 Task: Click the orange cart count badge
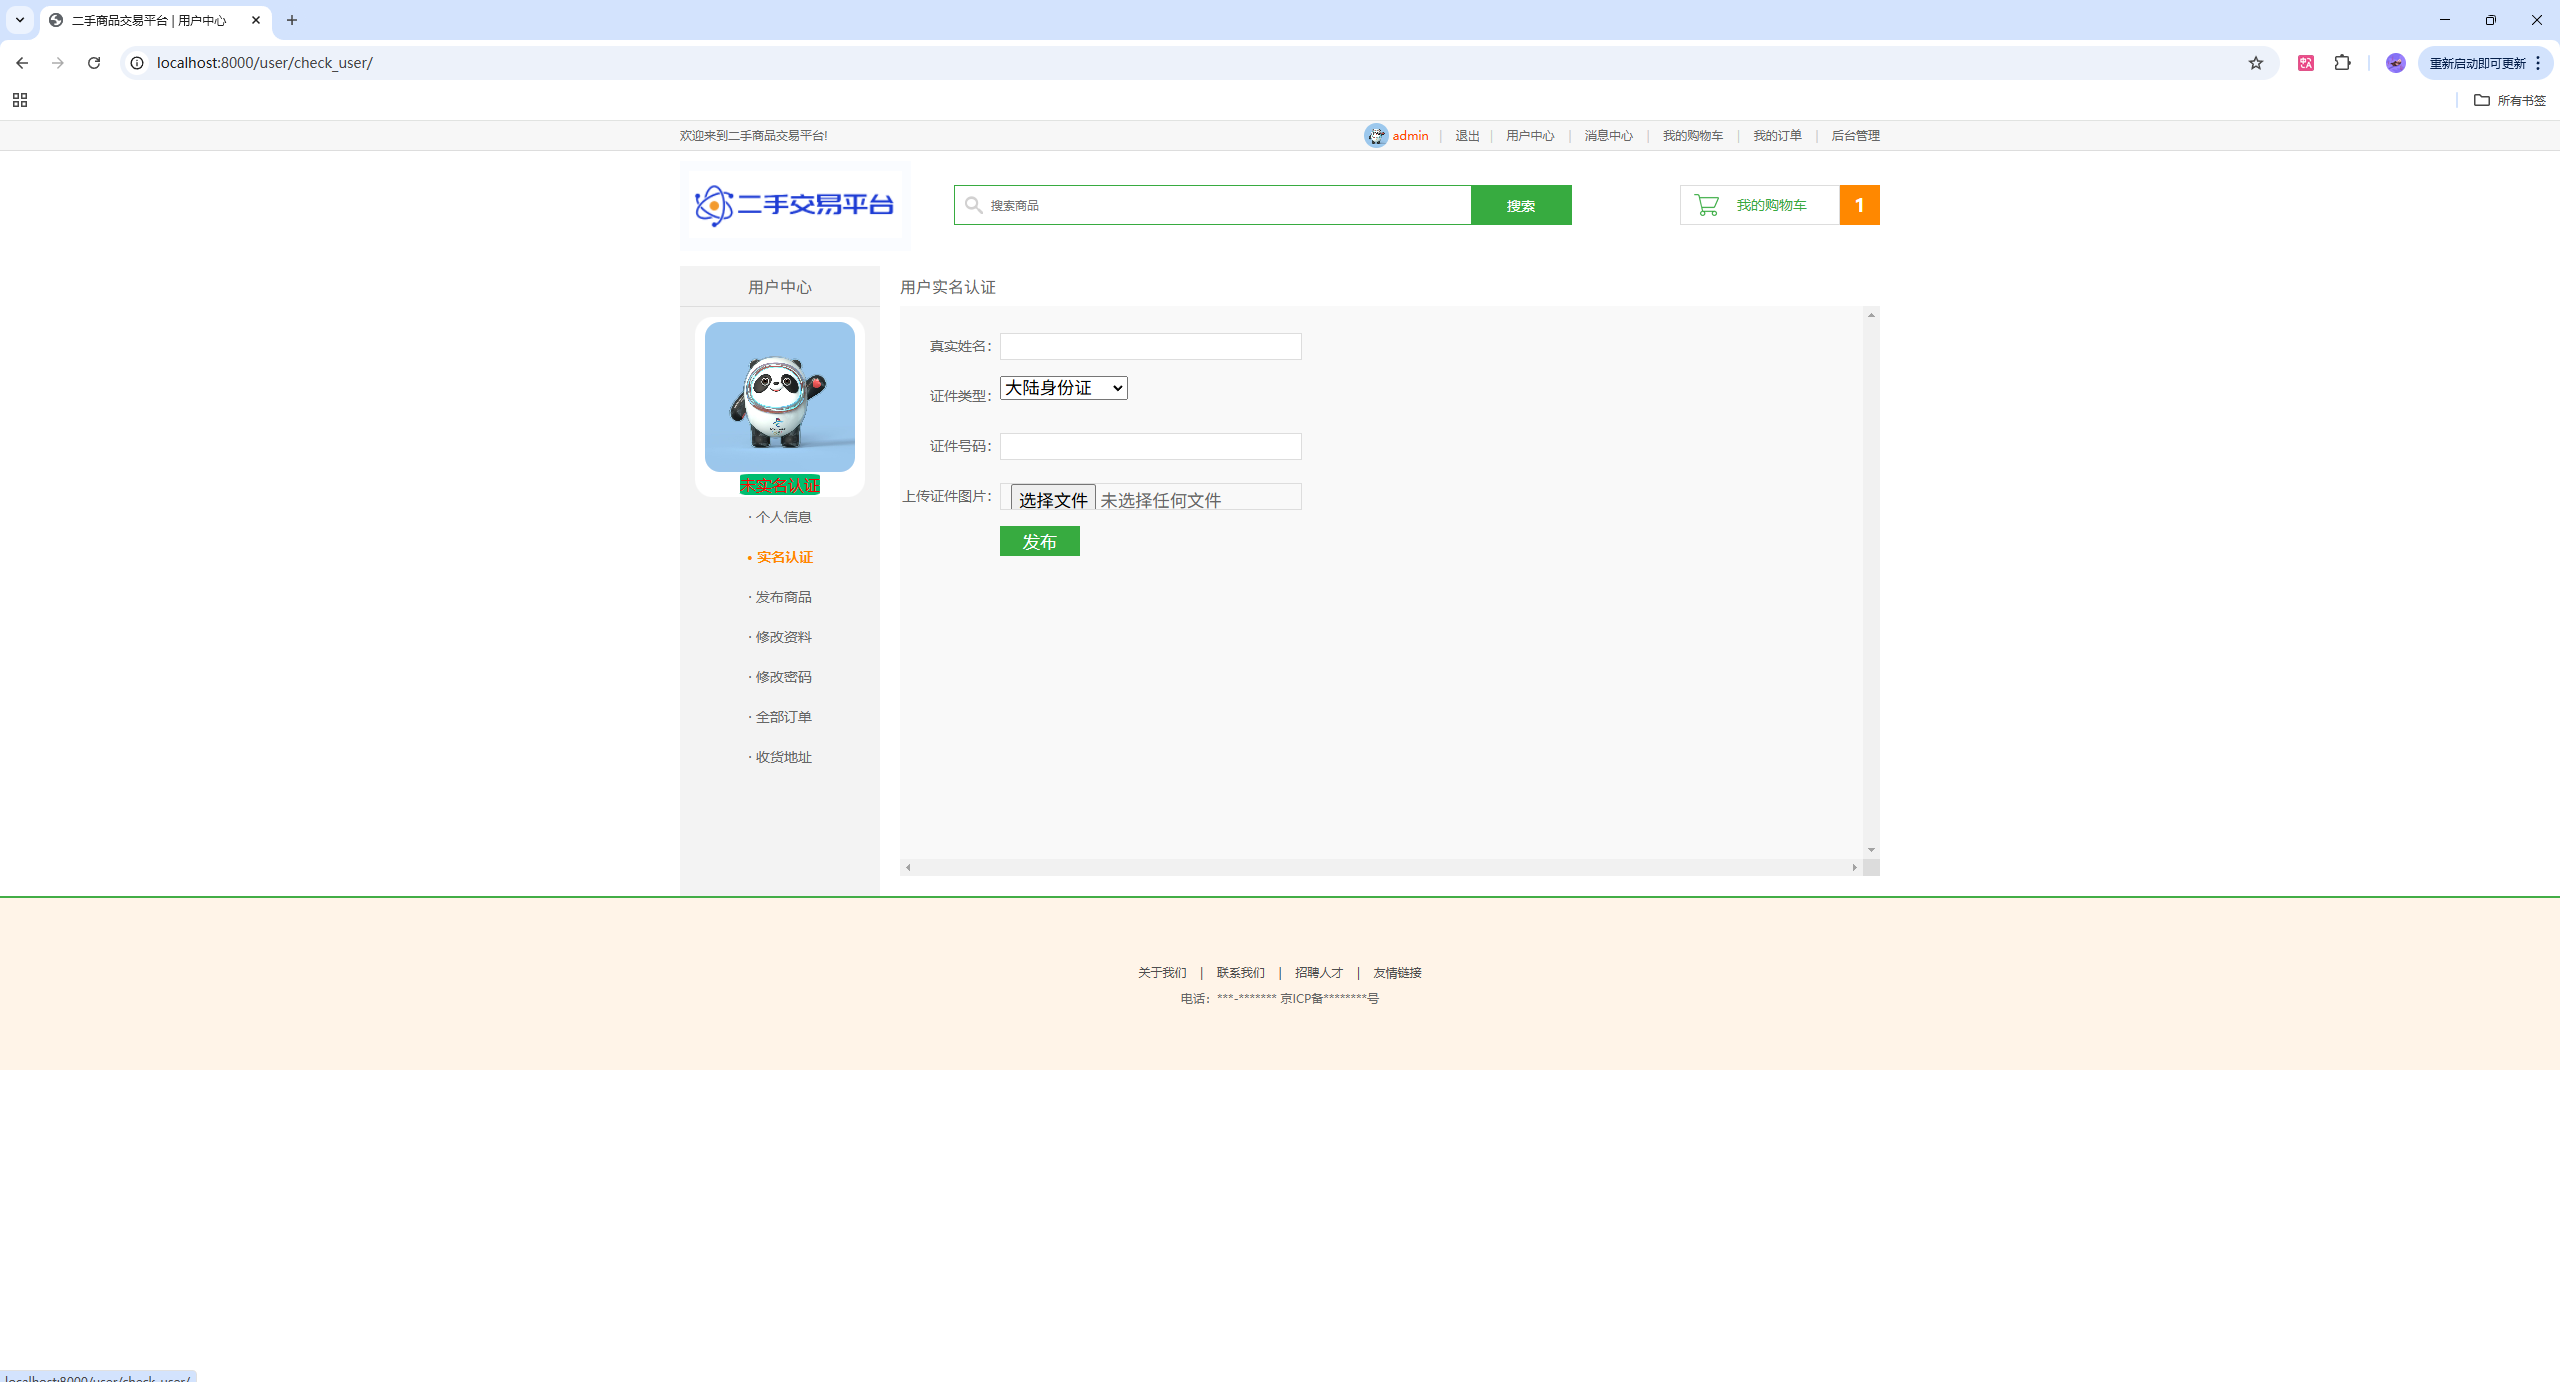(1860, 205)
